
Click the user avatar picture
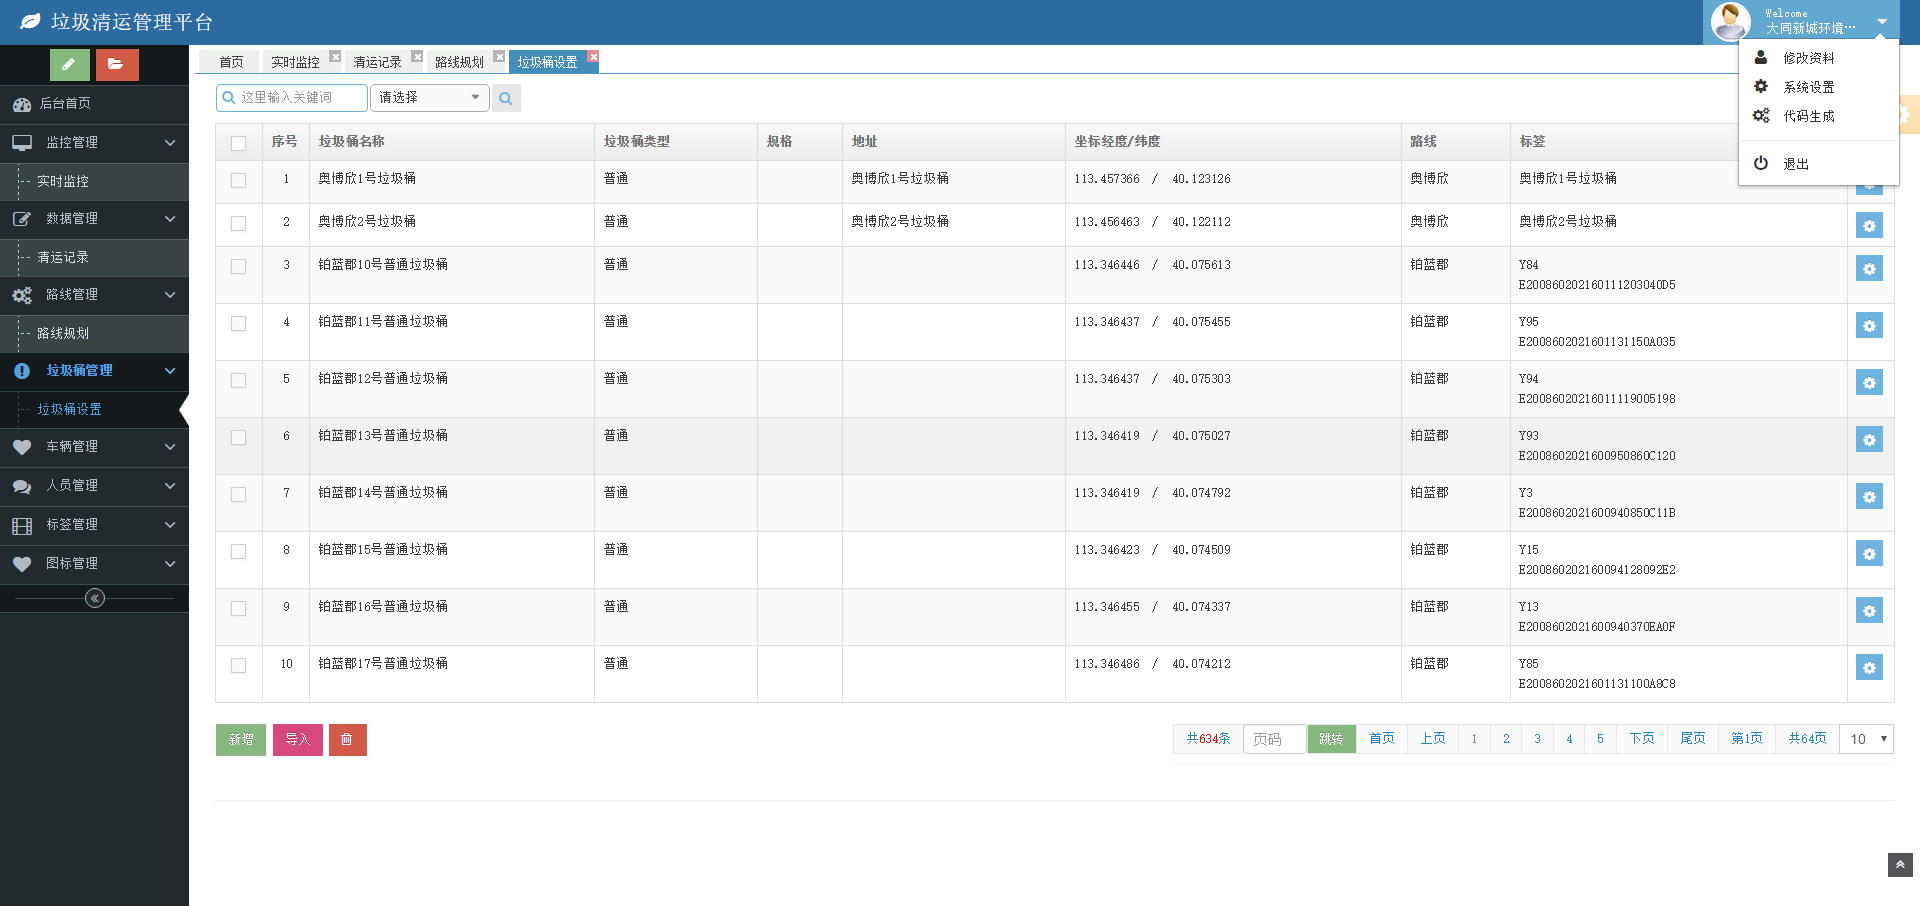[x=1730, y=22]
